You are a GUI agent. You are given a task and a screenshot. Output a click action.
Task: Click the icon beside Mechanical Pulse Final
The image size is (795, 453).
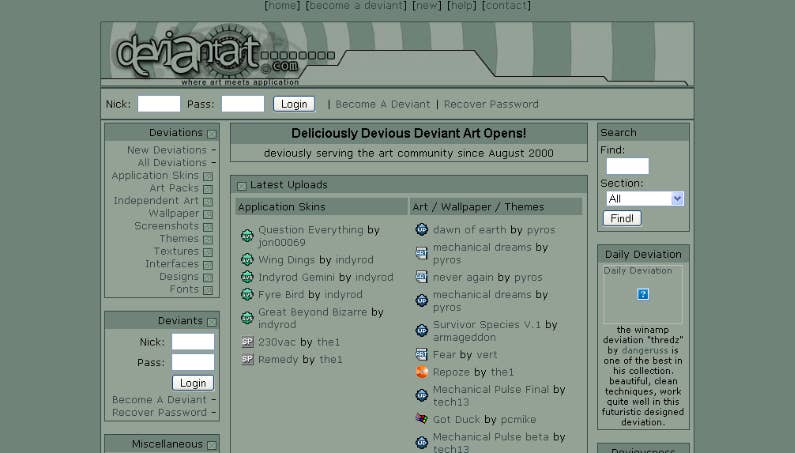pos(422,395)
